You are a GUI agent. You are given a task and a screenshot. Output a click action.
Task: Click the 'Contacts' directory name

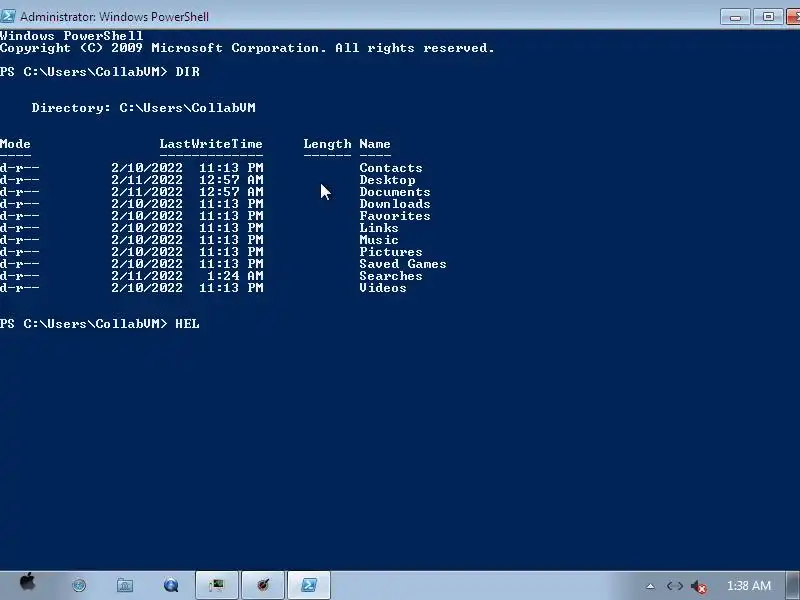click(391, 168)
